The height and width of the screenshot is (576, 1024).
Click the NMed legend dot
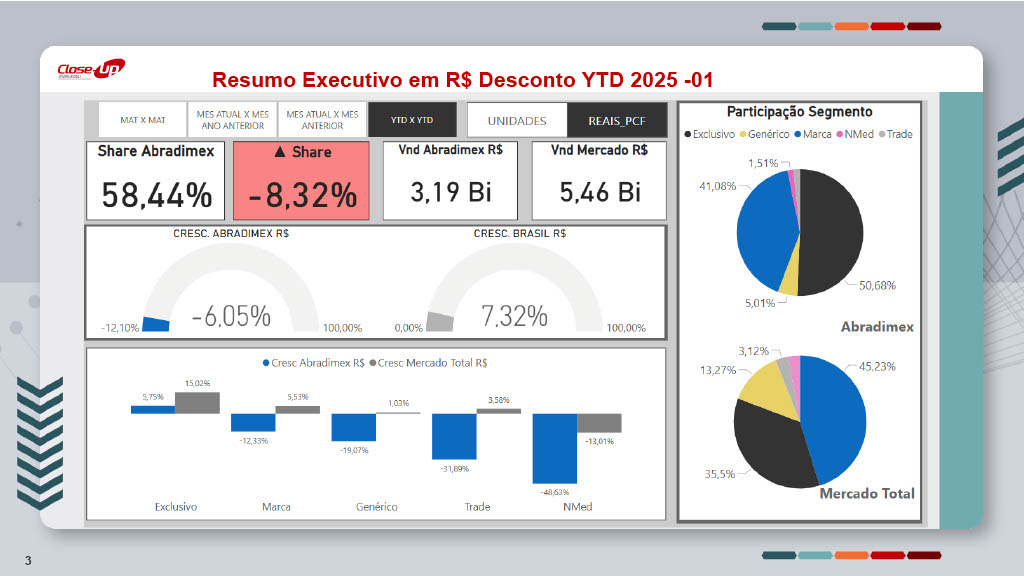coord(838,134)
